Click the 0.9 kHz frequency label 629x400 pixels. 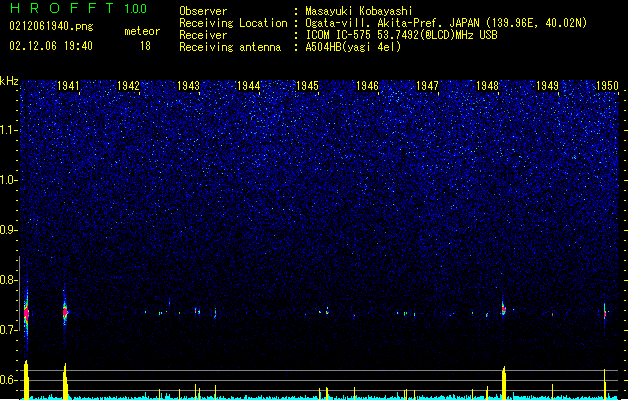point(8,230)
